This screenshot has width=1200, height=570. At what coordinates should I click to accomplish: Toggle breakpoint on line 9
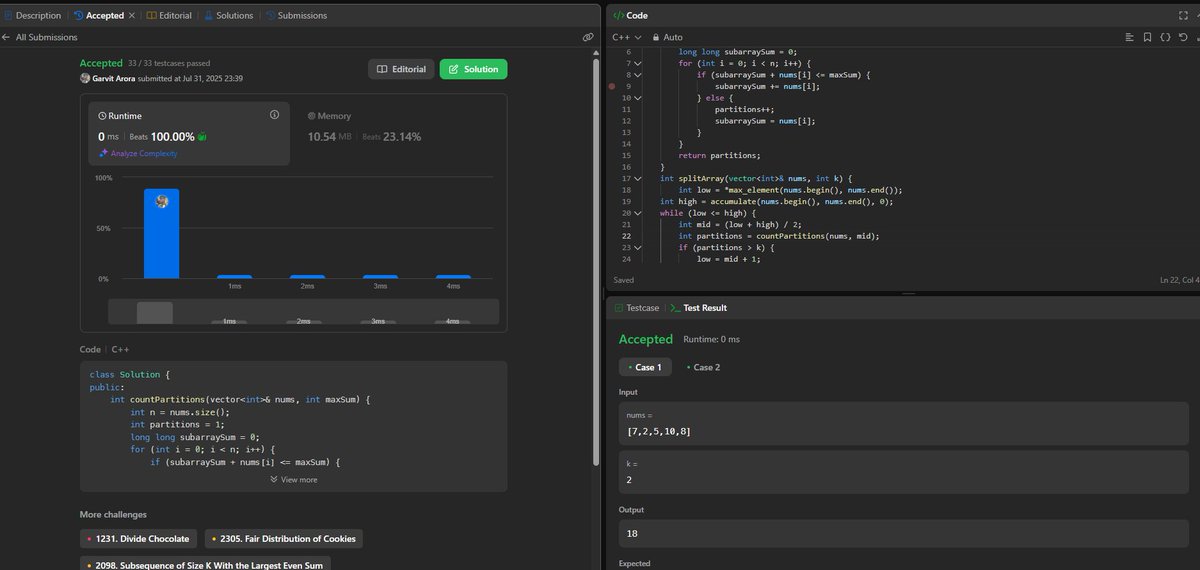pos(611,87)
